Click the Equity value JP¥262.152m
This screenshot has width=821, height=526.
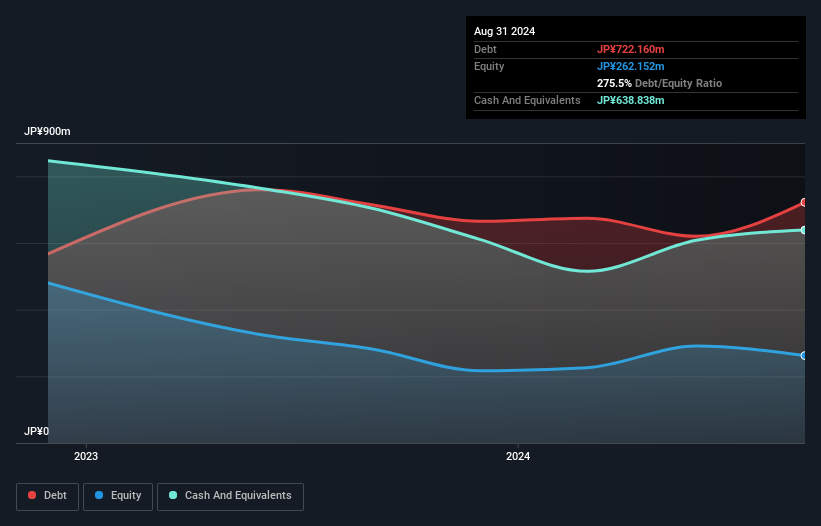click(630, 66)
